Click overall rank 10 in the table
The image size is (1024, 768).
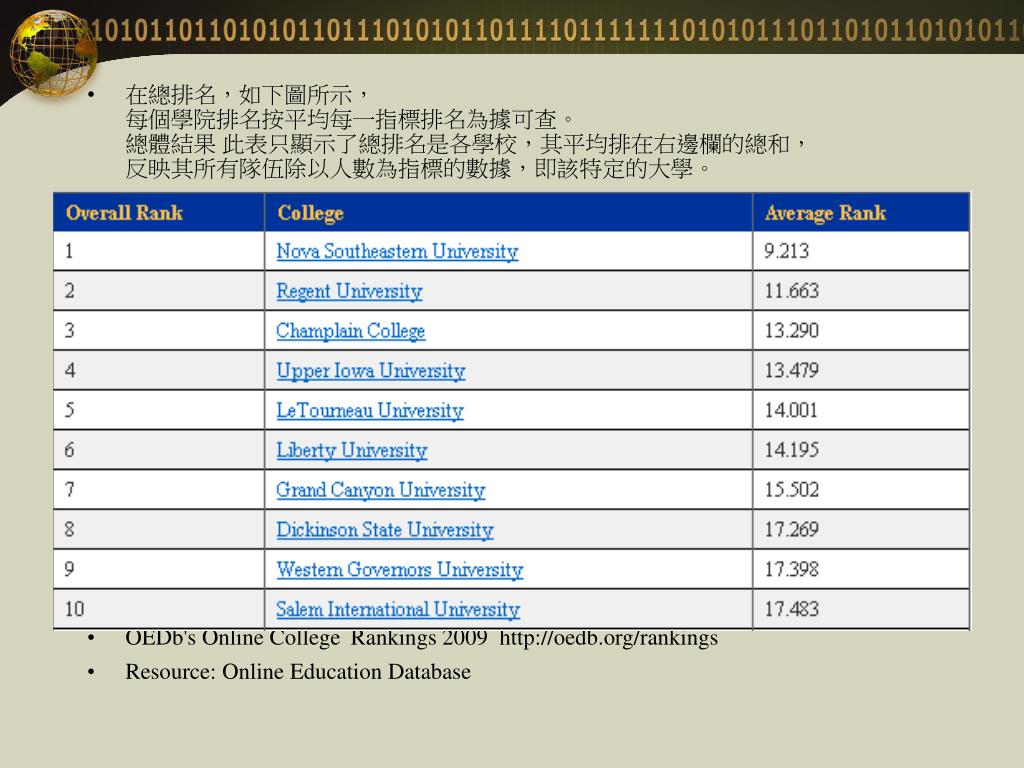click(74, 610)
